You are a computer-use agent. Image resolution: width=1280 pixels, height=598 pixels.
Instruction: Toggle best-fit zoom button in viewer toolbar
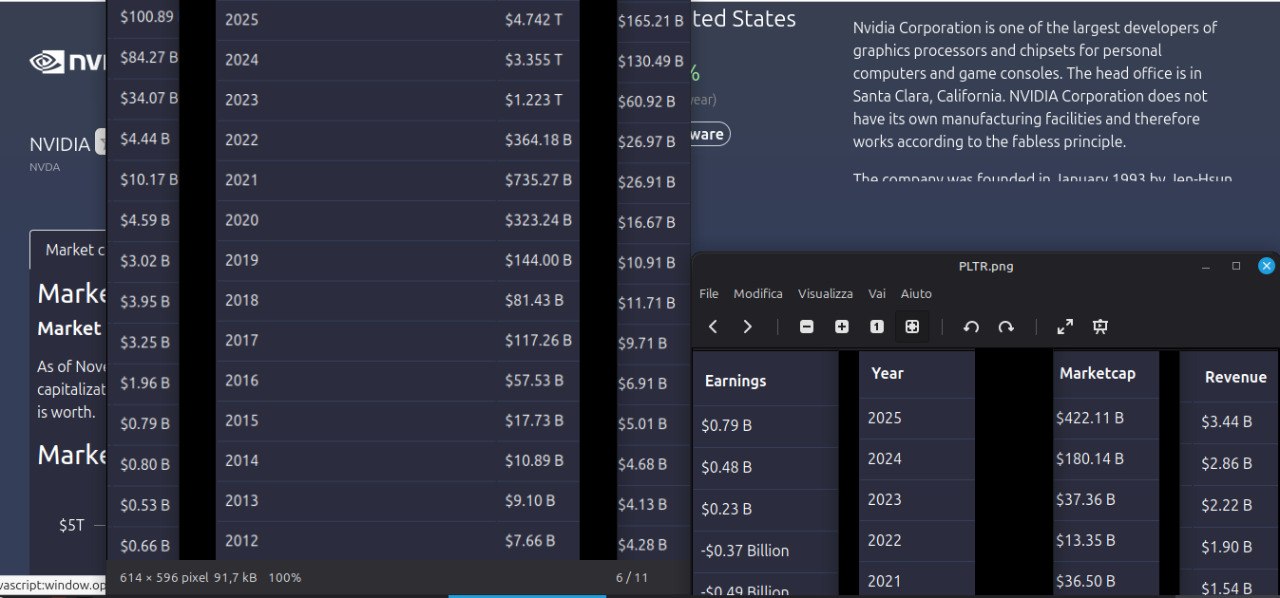[x=912, y=327]
